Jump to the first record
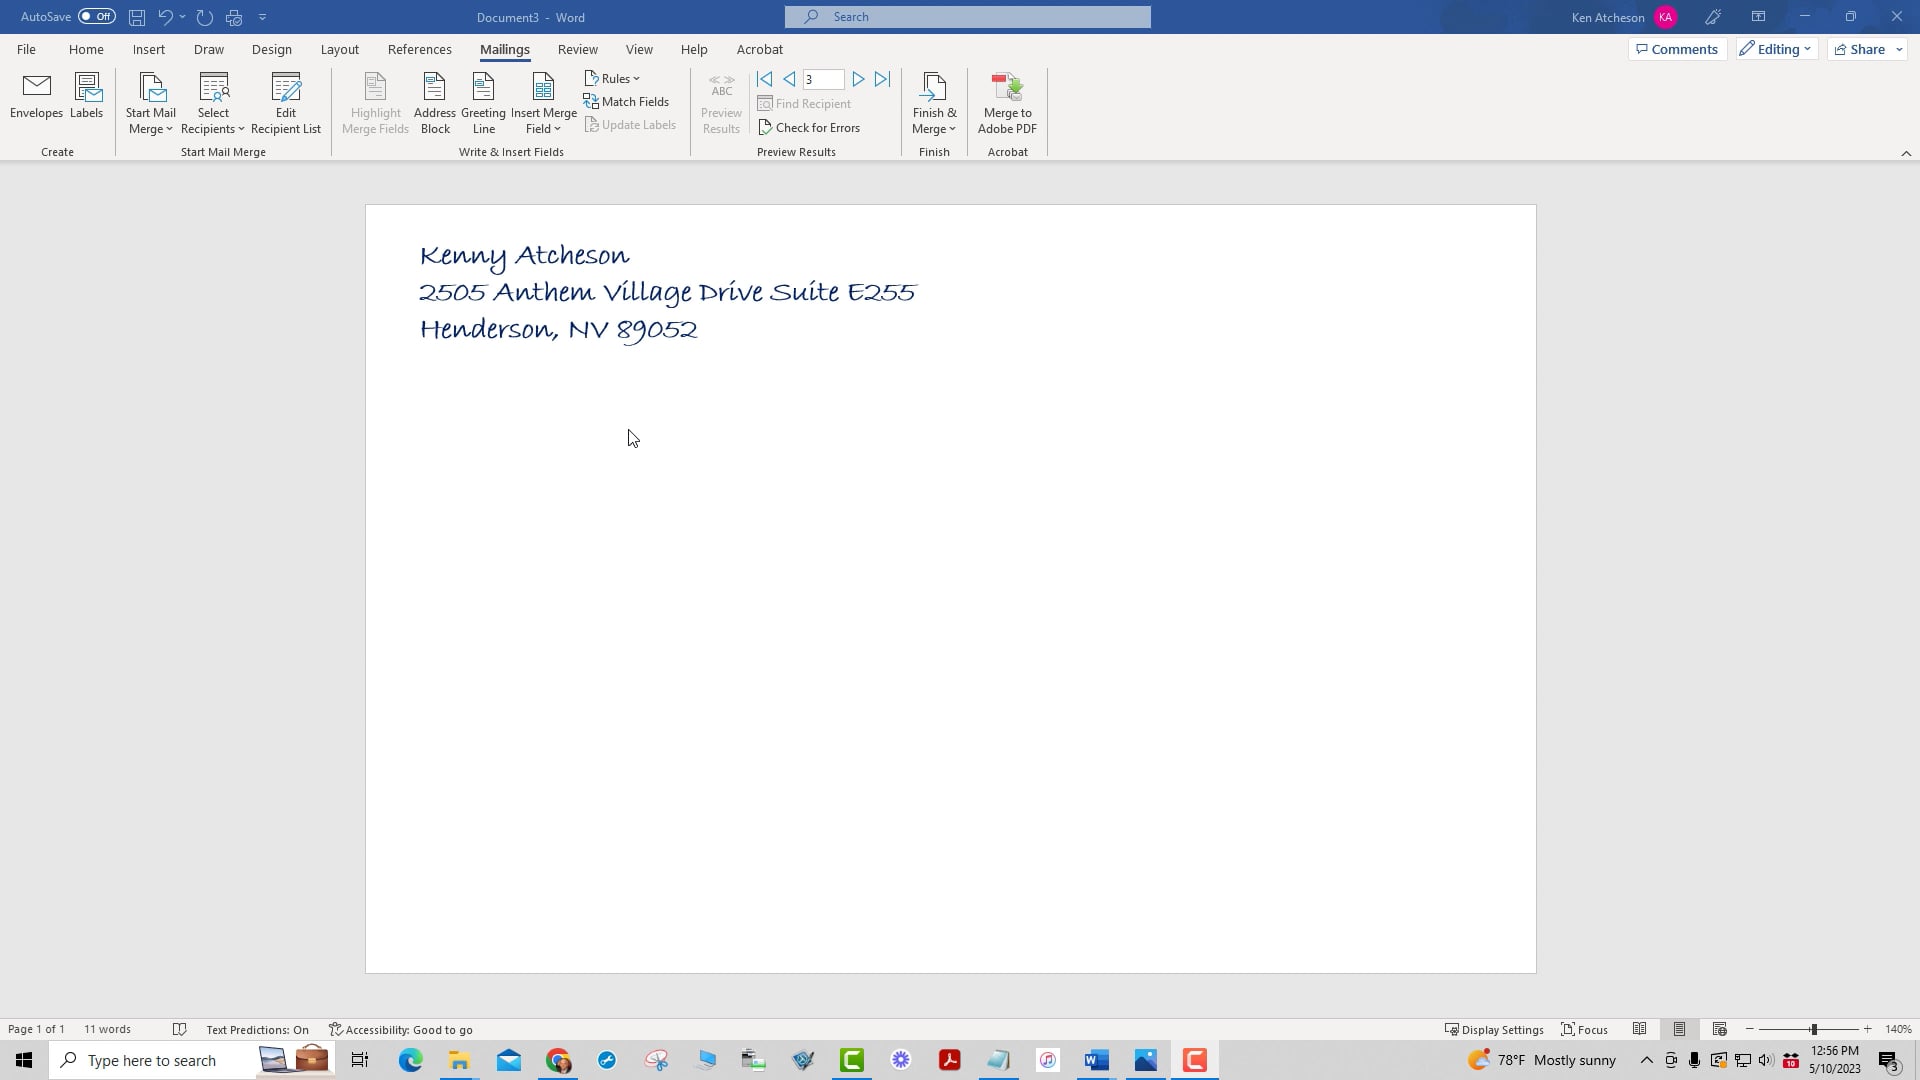The image size is (1920, 1080). pos(765,79)
